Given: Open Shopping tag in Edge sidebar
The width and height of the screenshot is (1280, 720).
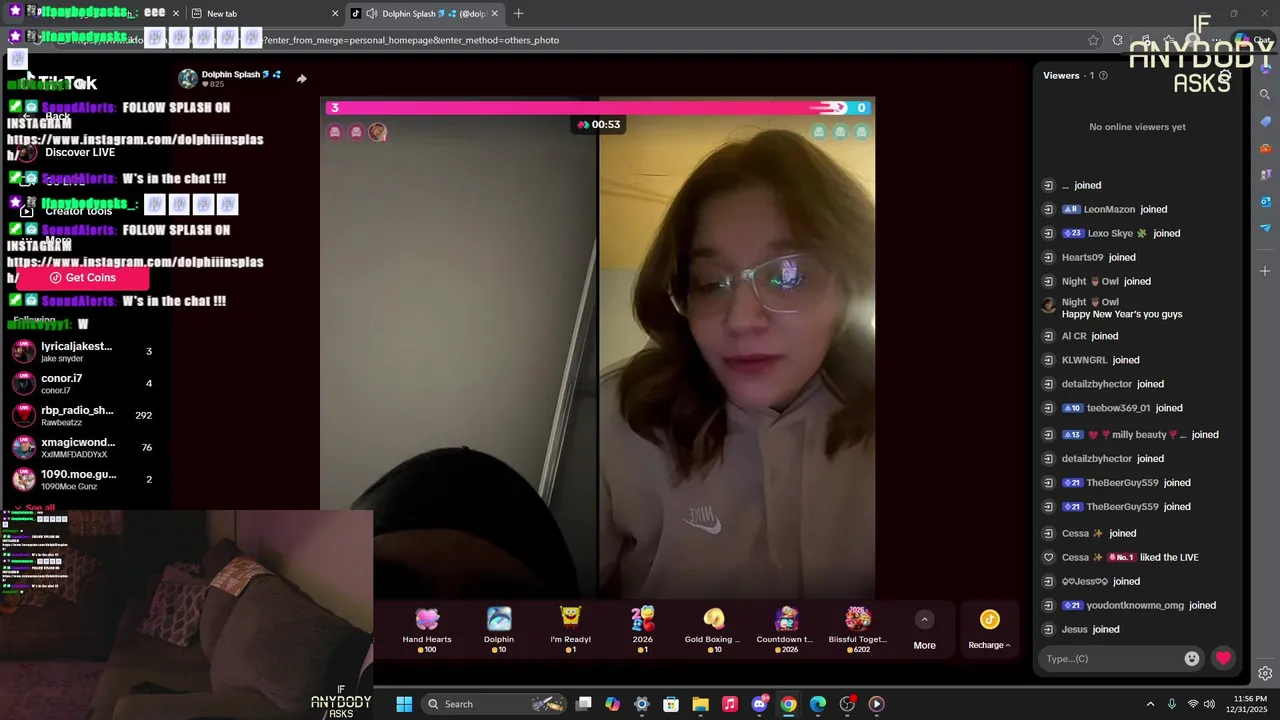Looking at the screenshot, I should [1265, 121].
